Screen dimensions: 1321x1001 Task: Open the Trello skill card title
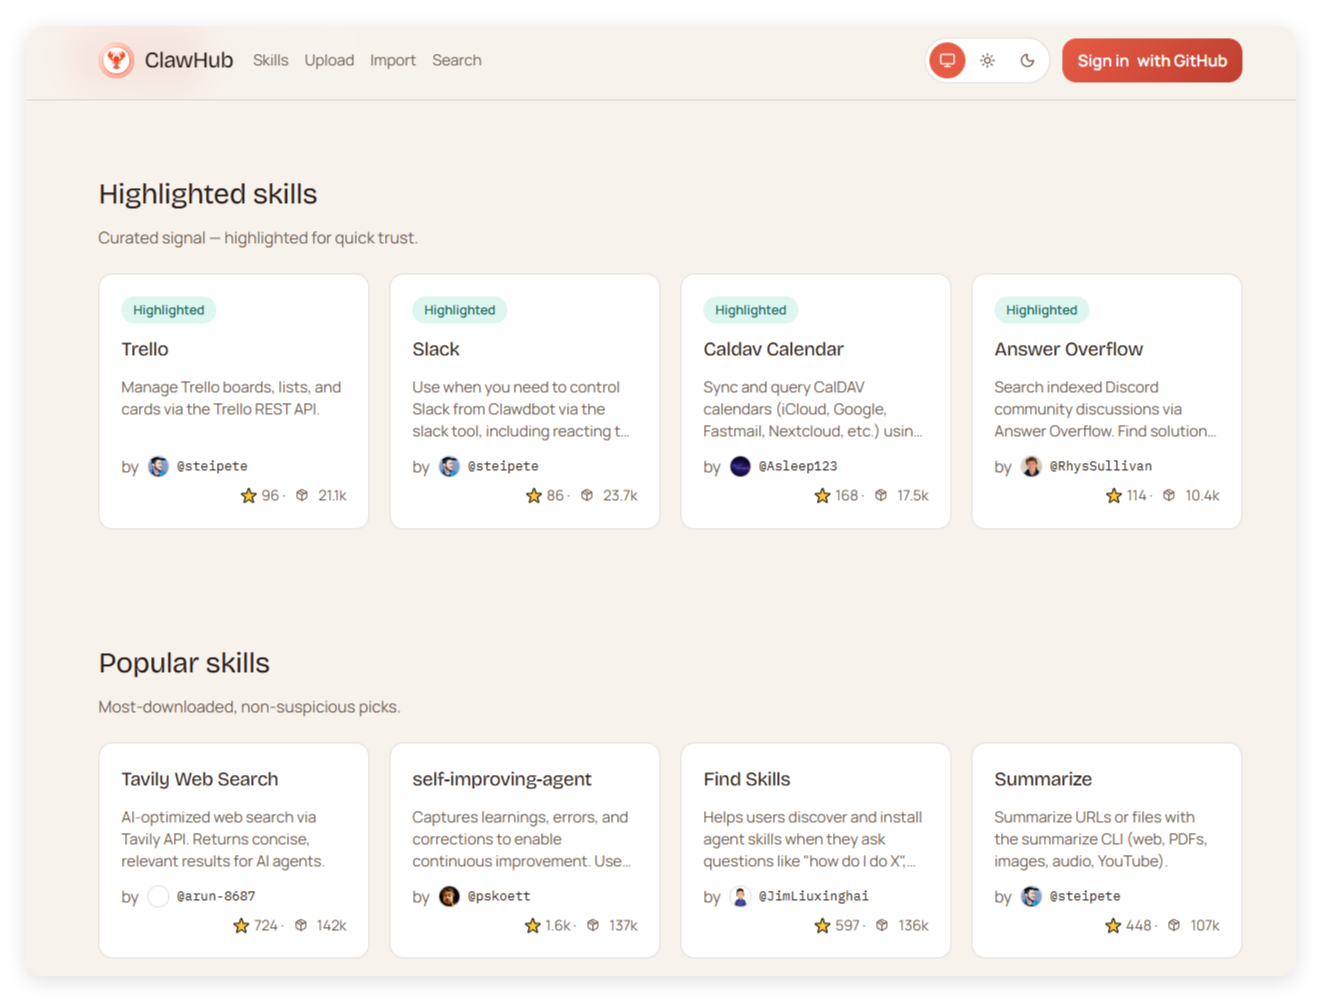[x=145, y=349]
